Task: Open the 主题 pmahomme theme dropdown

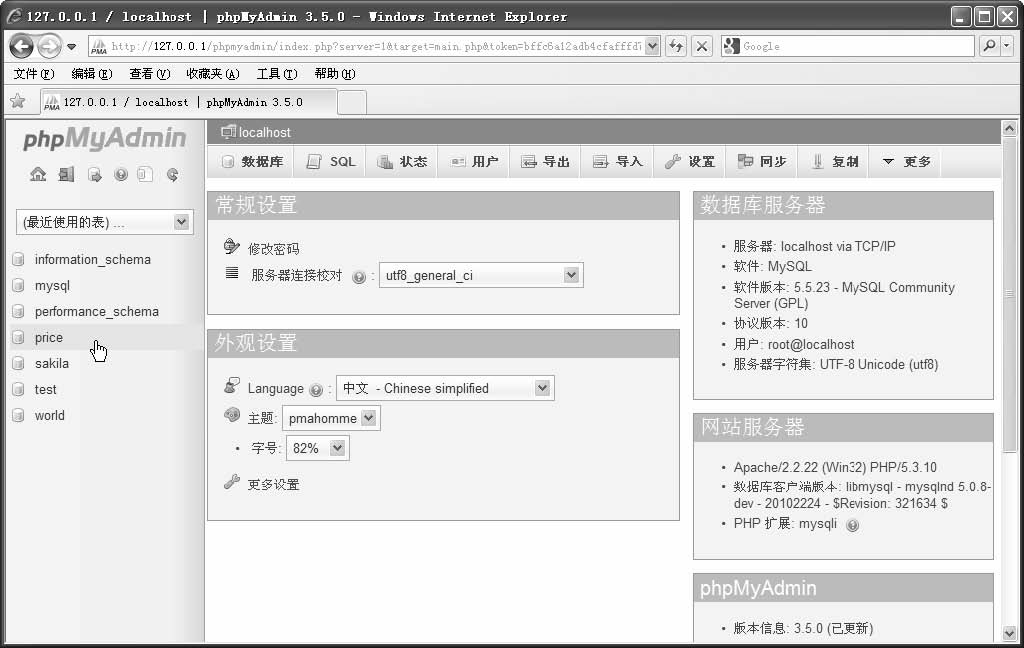Action: 331,418
